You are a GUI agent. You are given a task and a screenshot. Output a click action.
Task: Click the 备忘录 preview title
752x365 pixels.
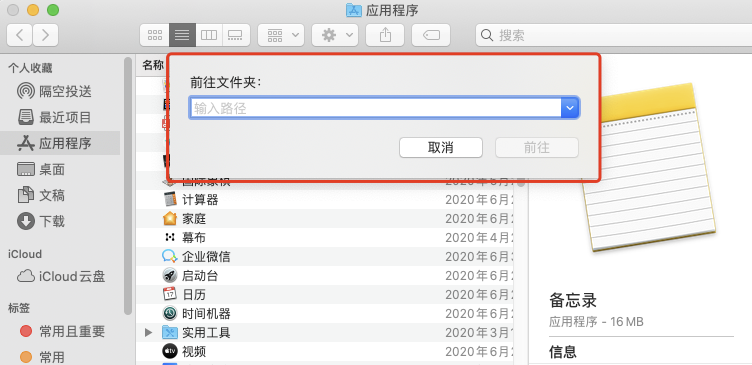[x=573, y=300]
